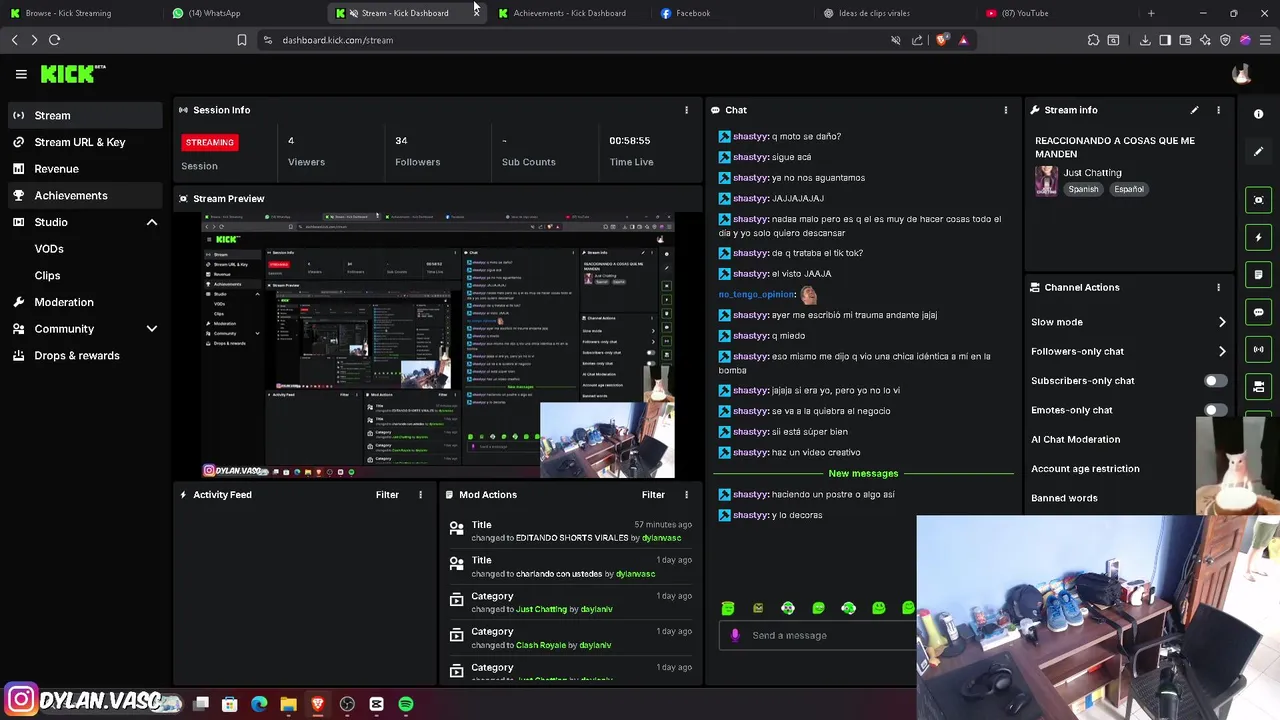Insert the first green halo emote
The width and height of the screenshot is (1280, 720).
[728, 608]
